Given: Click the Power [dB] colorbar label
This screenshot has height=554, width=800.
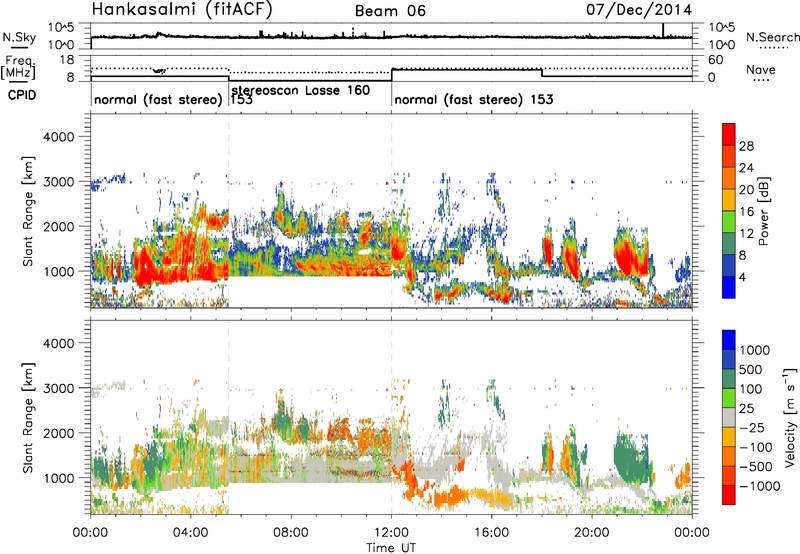Looking at the screenshot, I should tap(763, 211).
